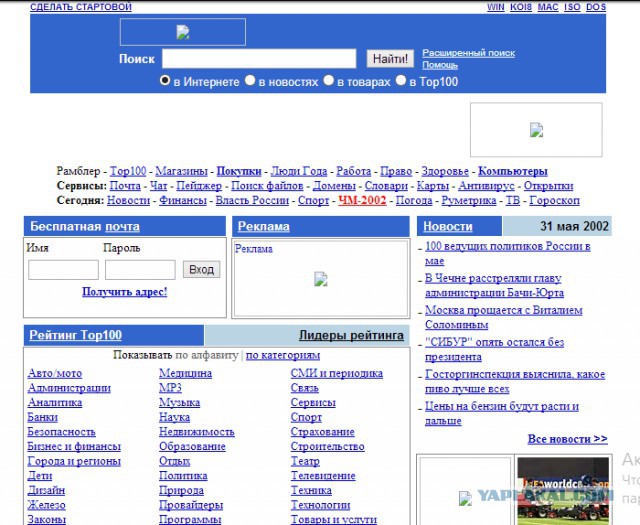Open the Лидеры рейтинга link

pos(351,335)
